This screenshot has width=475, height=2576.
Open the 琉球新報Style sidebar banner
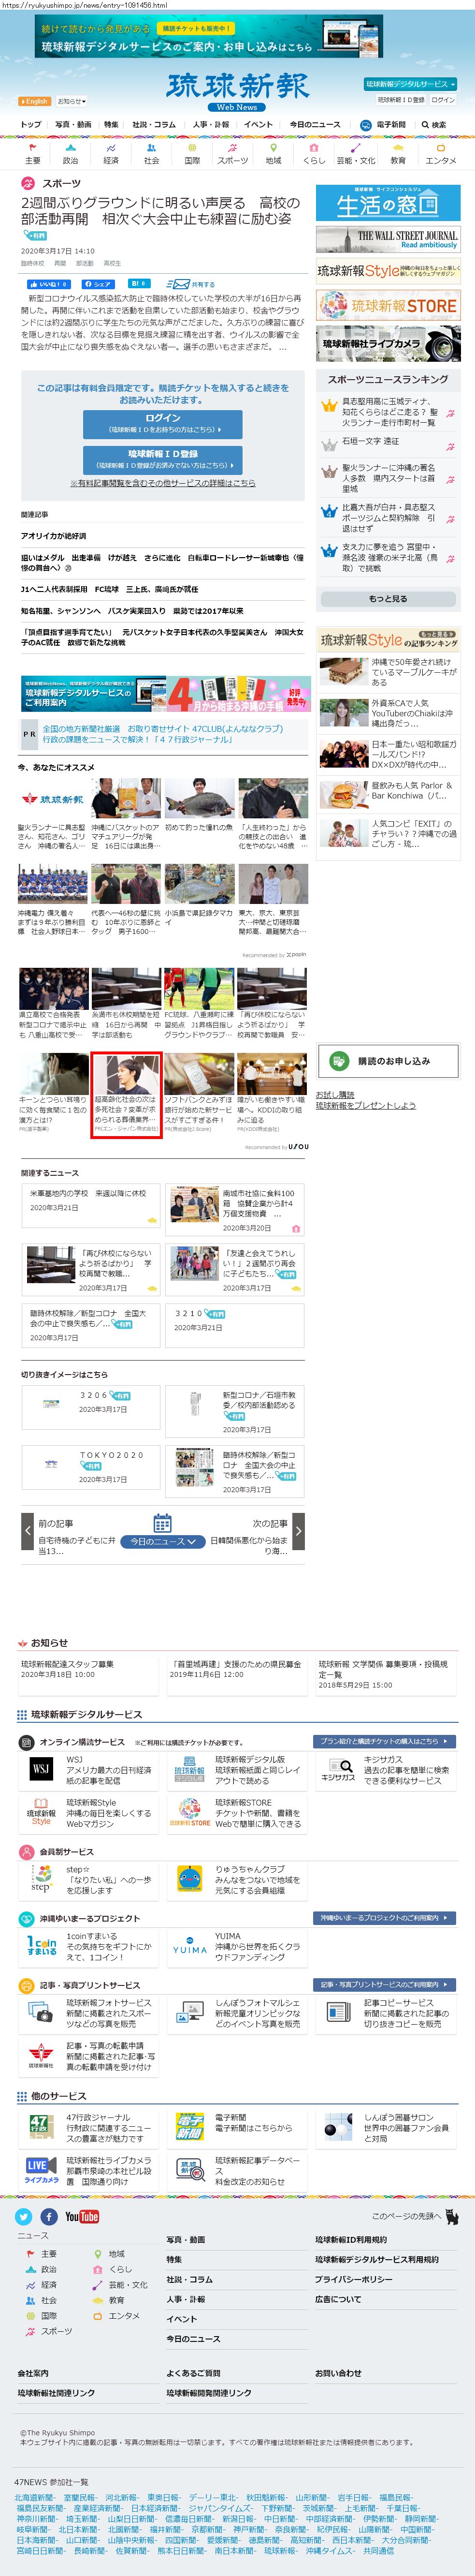tap(388, 271)
